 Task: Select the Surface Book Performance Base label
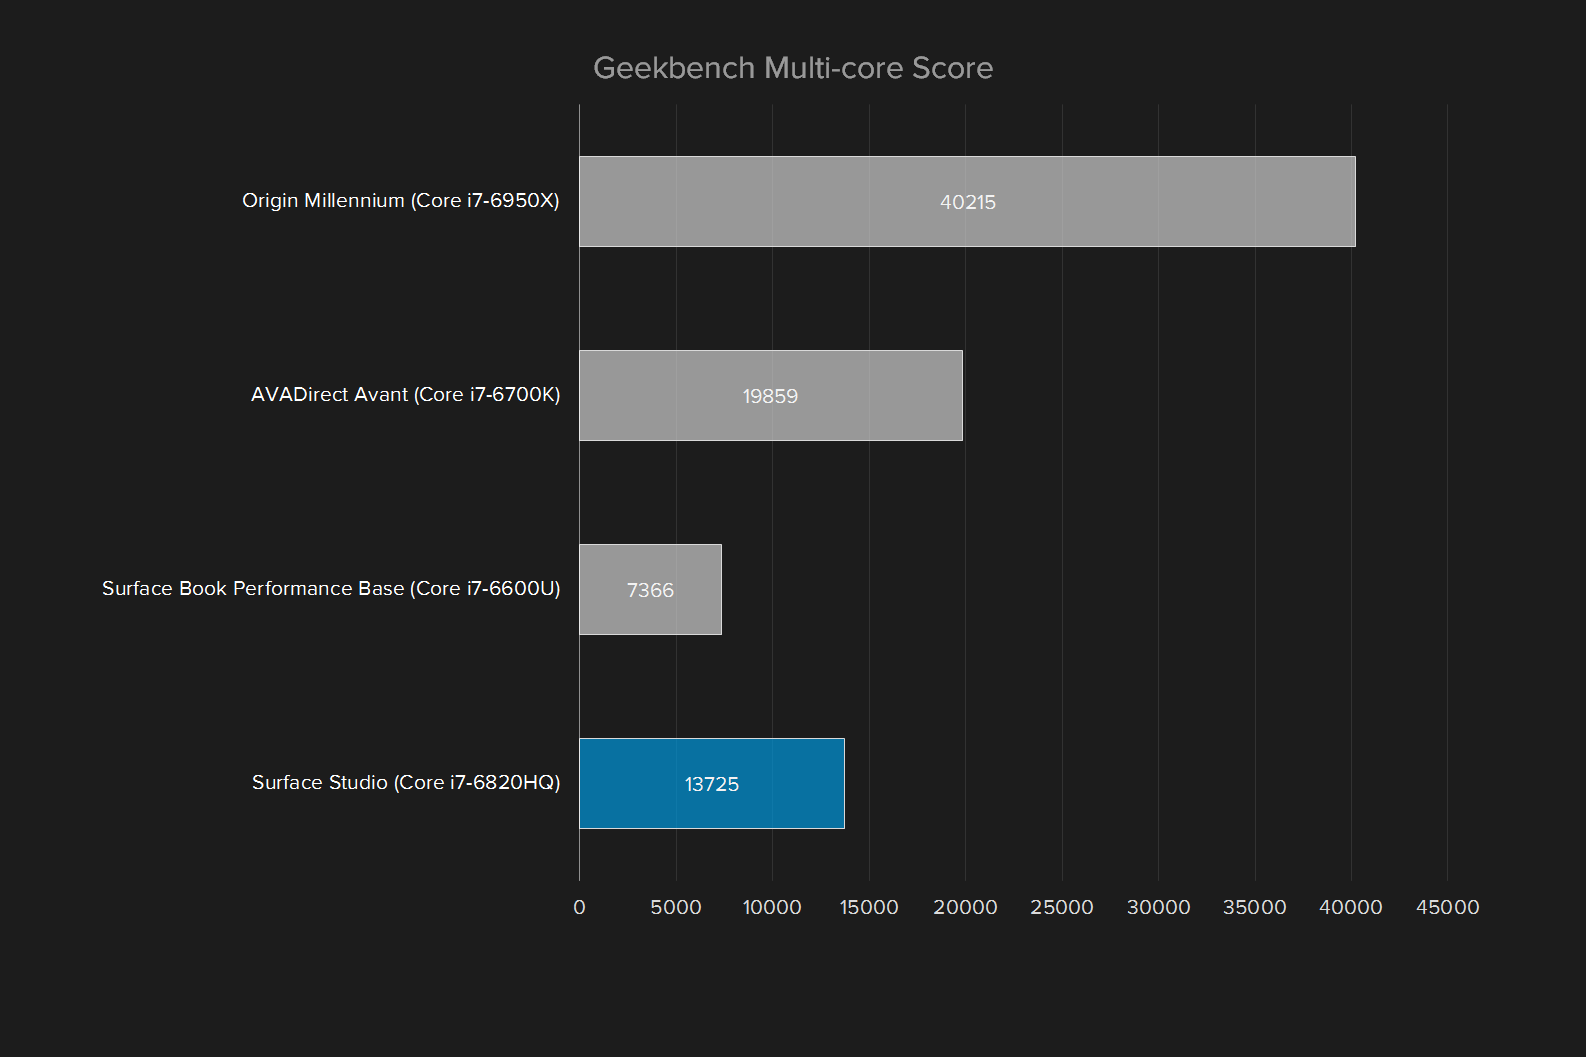(331, 589)
